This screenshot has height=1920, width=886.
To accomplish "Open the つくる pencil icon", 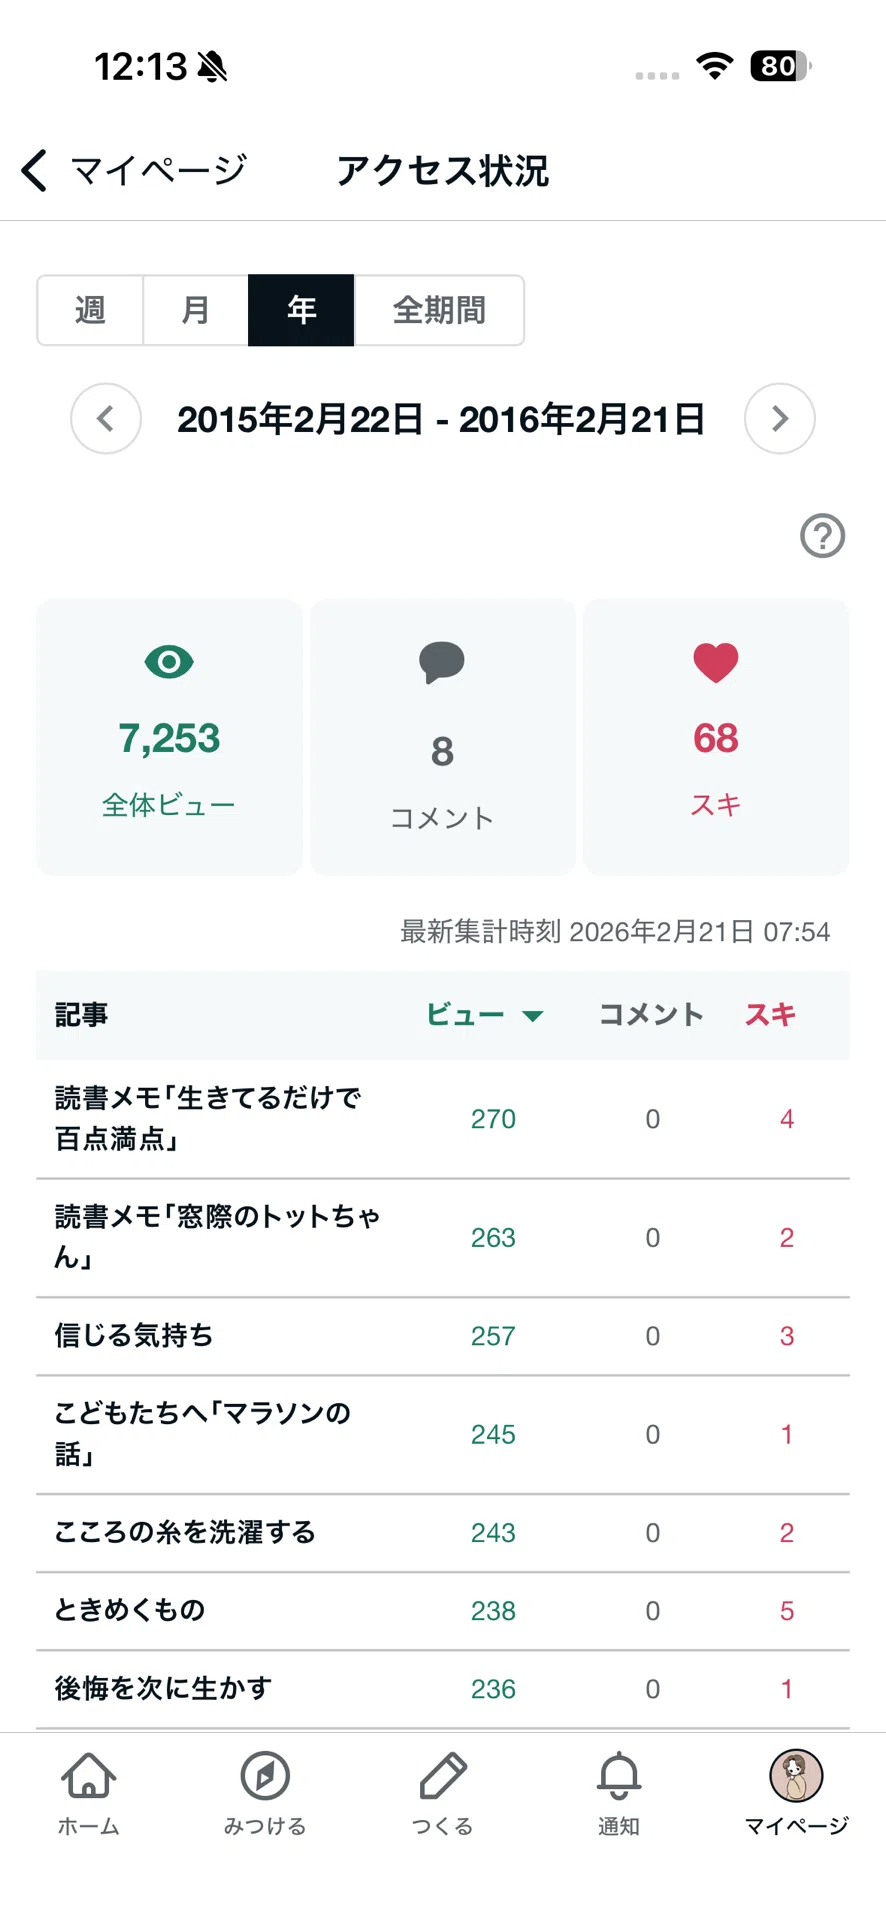I will click(442, 1776).
